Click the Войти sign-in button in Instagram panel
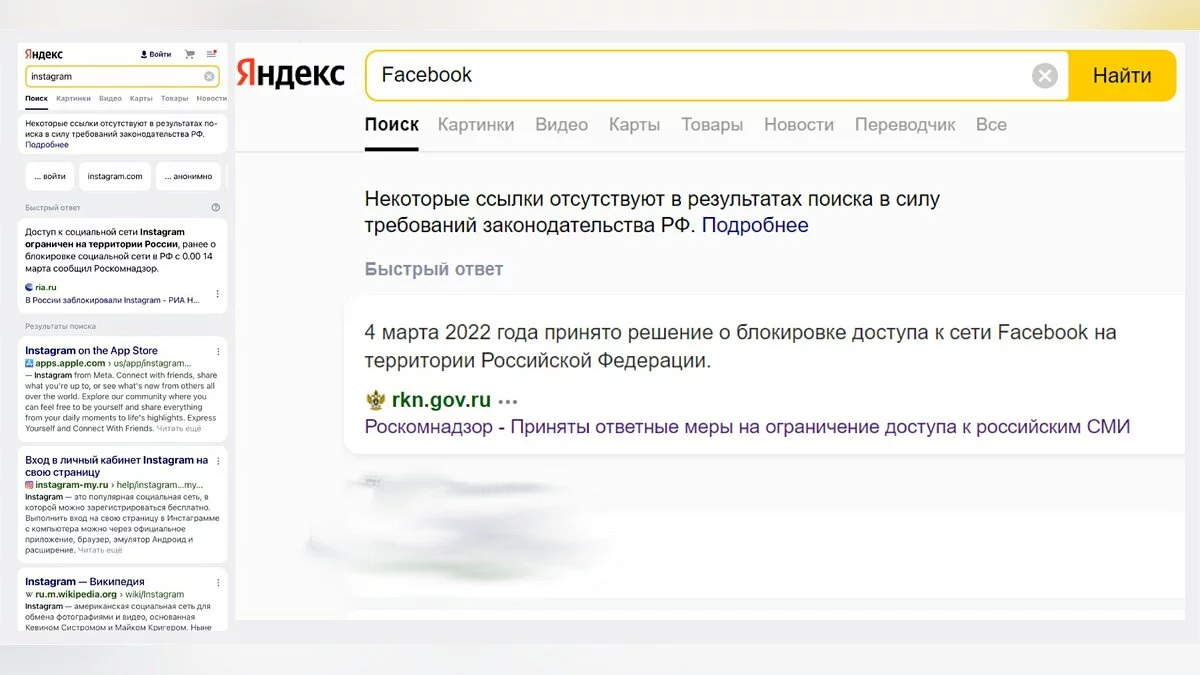 pos(156,54)
